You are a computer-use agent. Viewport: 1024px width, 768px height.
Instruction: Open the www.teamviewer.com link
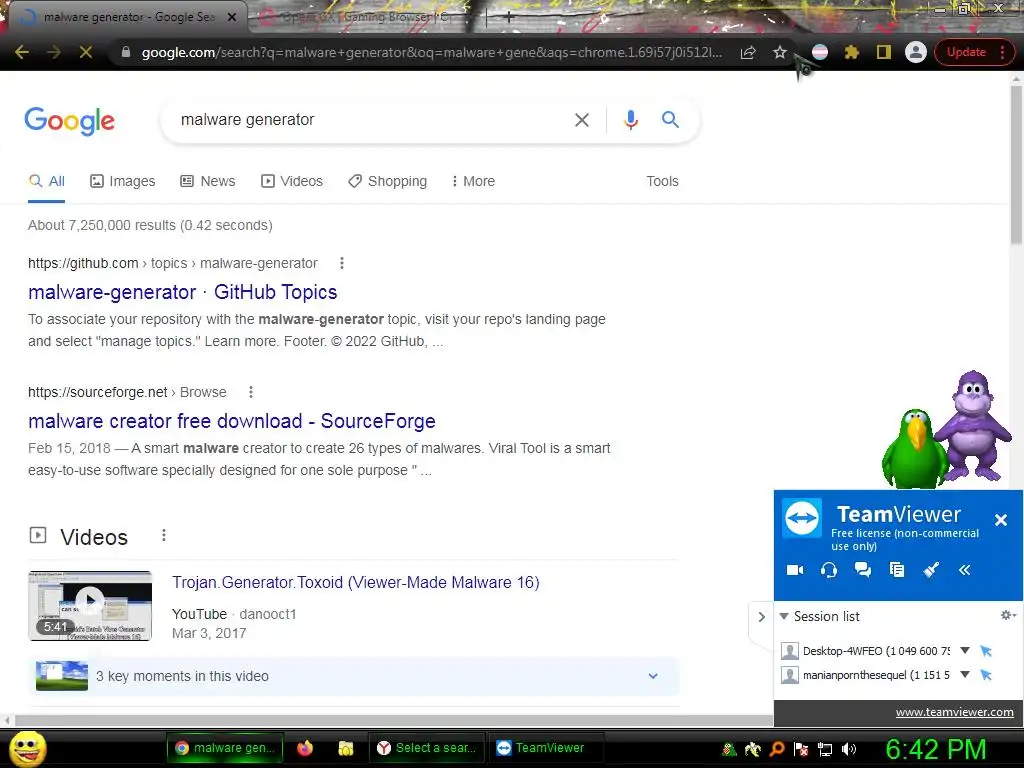click(x=954, y=712)
